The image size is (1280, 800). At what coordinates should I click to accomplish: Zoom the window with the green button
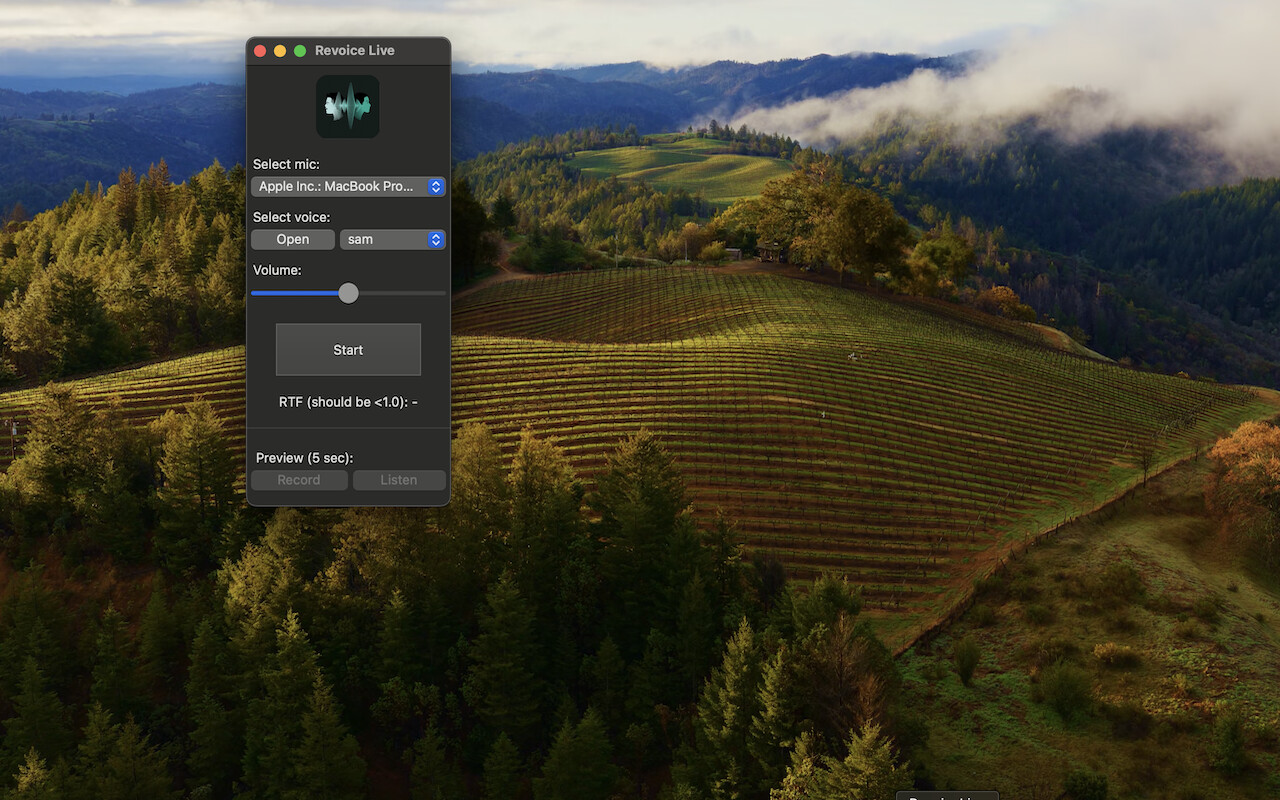pyautogui.click(x=300, y=50)
